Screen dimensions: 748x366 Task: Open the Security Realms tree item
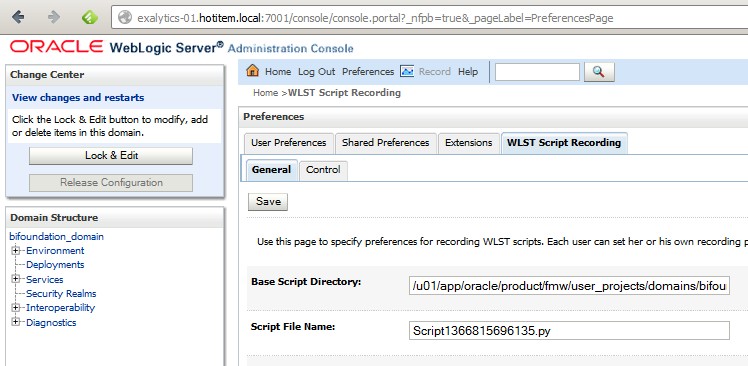[x=61, y=293]
